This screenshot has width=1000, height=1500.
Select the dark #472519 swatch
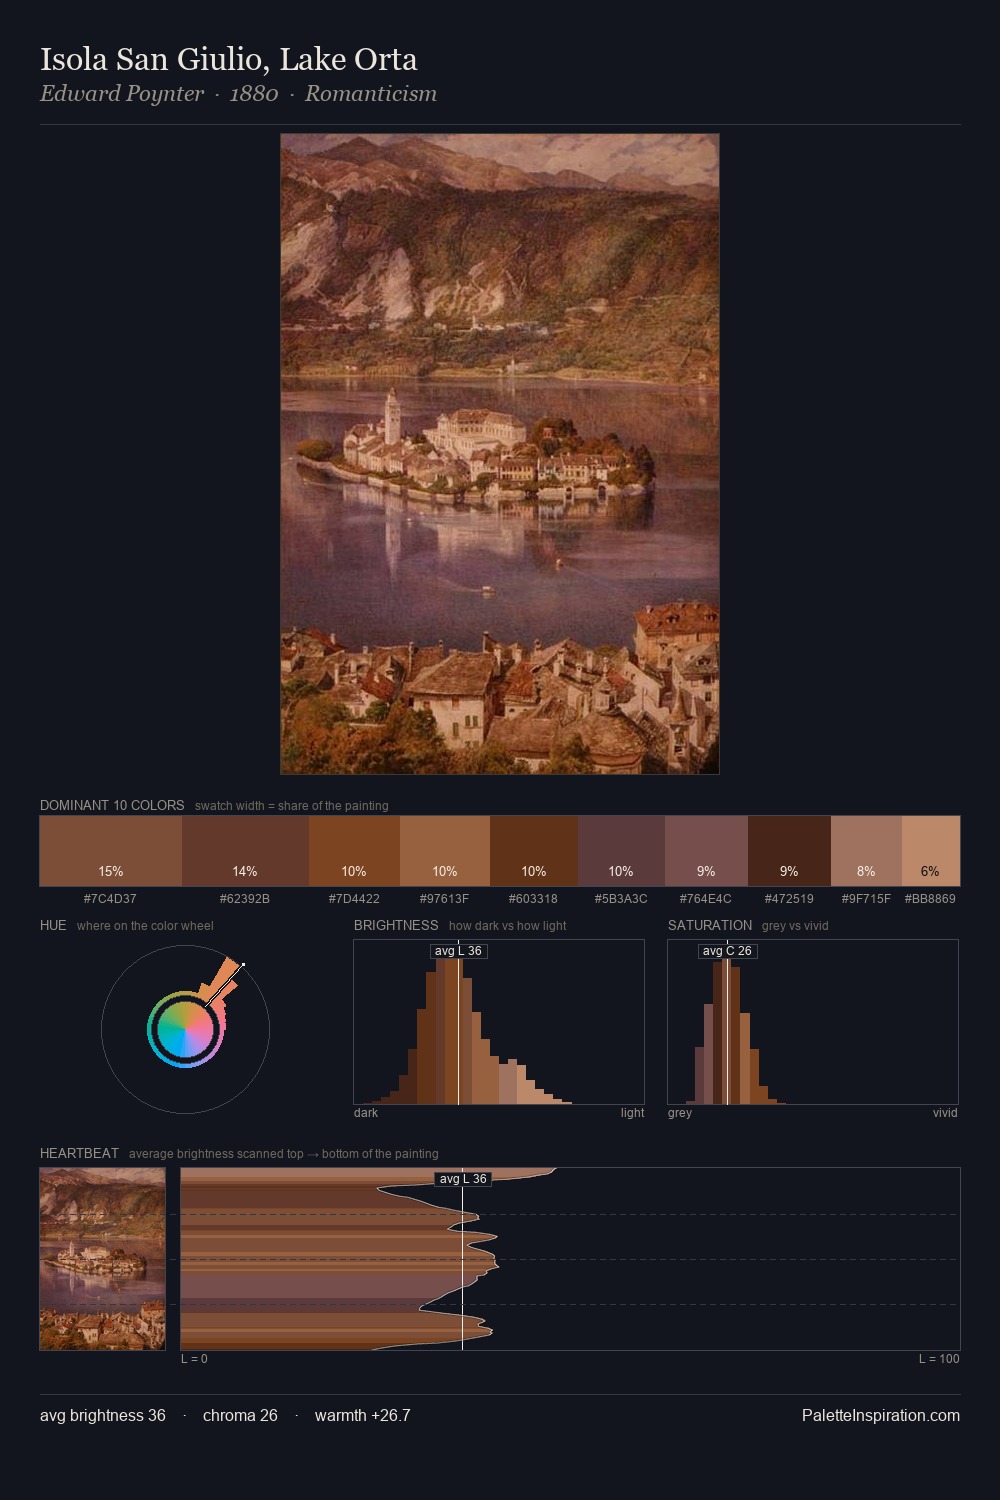789,851
